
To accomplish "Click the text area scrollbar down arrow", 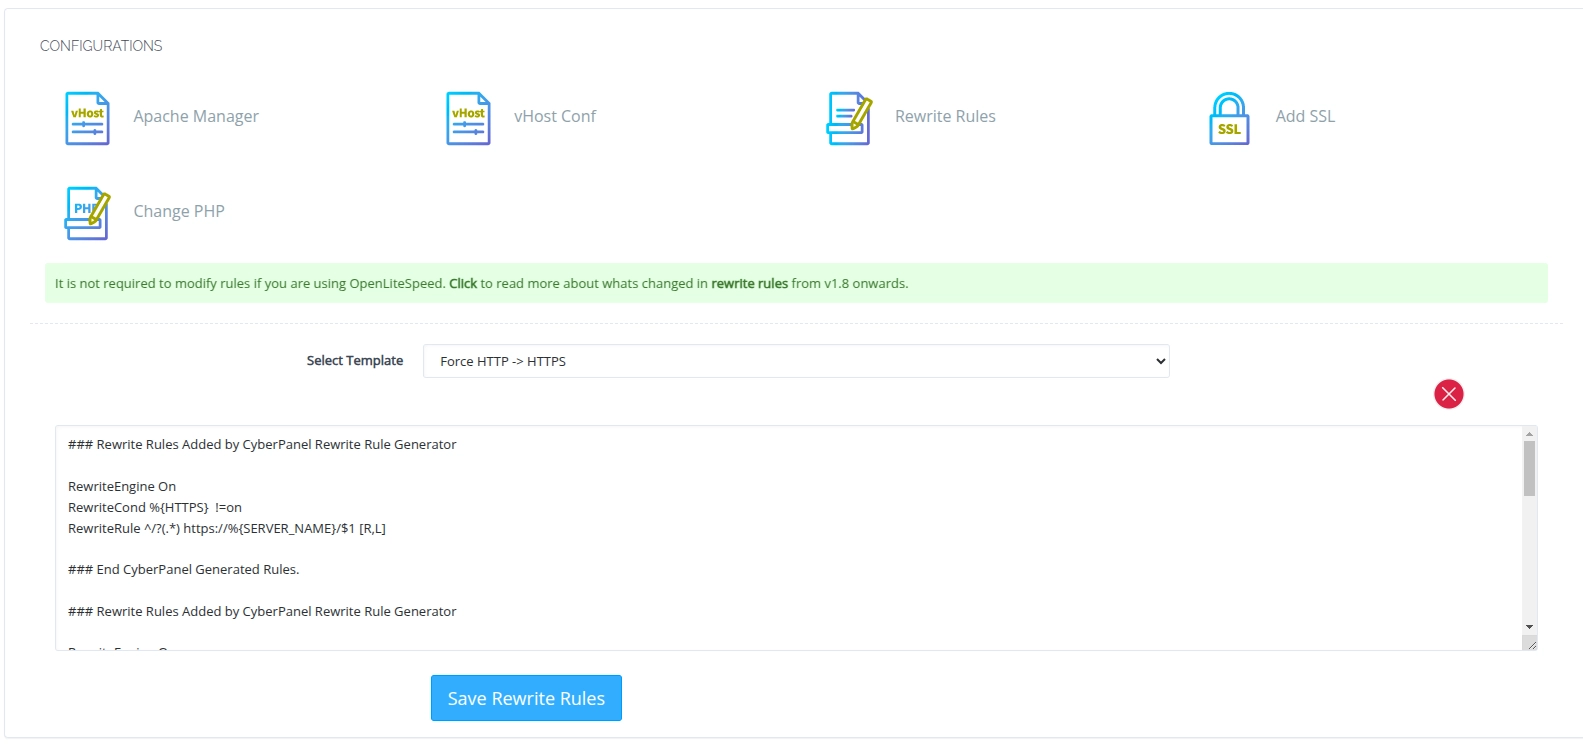I will click(1529, 627).
